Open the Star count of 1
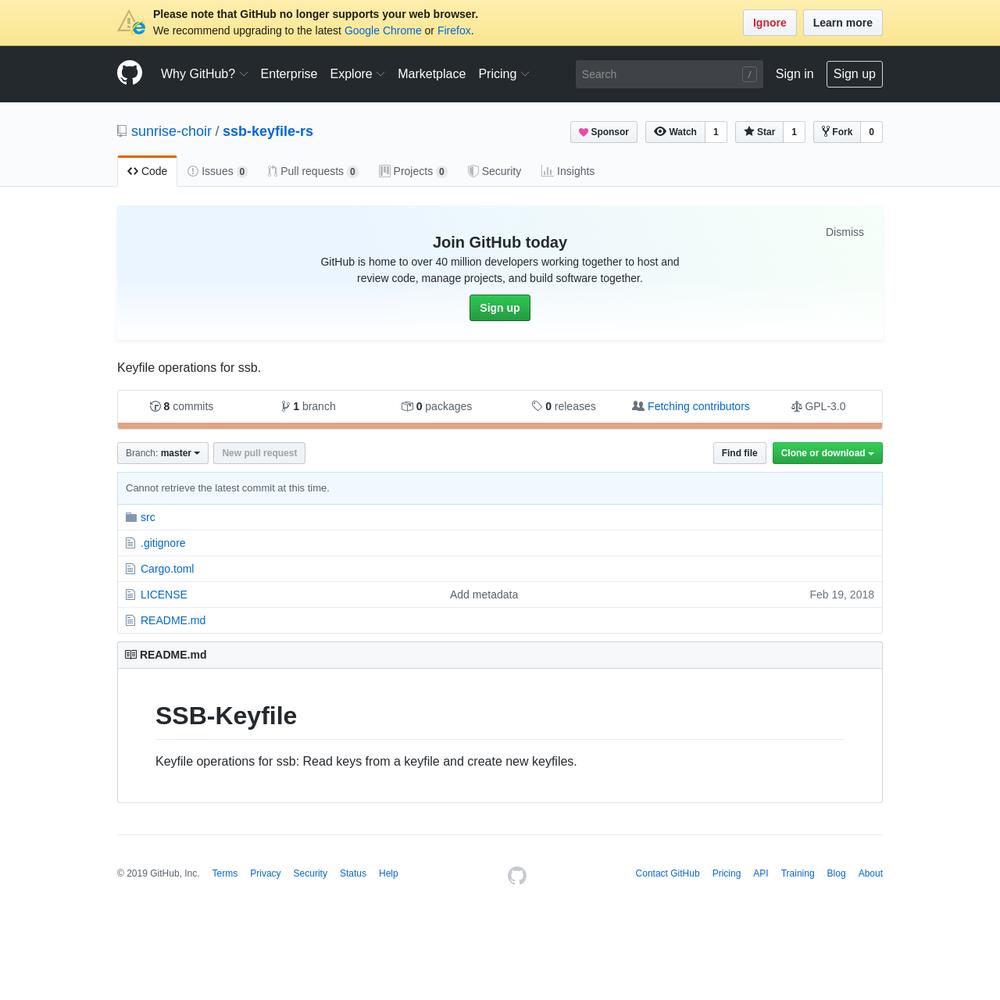Image resolution: width=1000 pixels, height=1000 pixels. click(x=794, y=132)
